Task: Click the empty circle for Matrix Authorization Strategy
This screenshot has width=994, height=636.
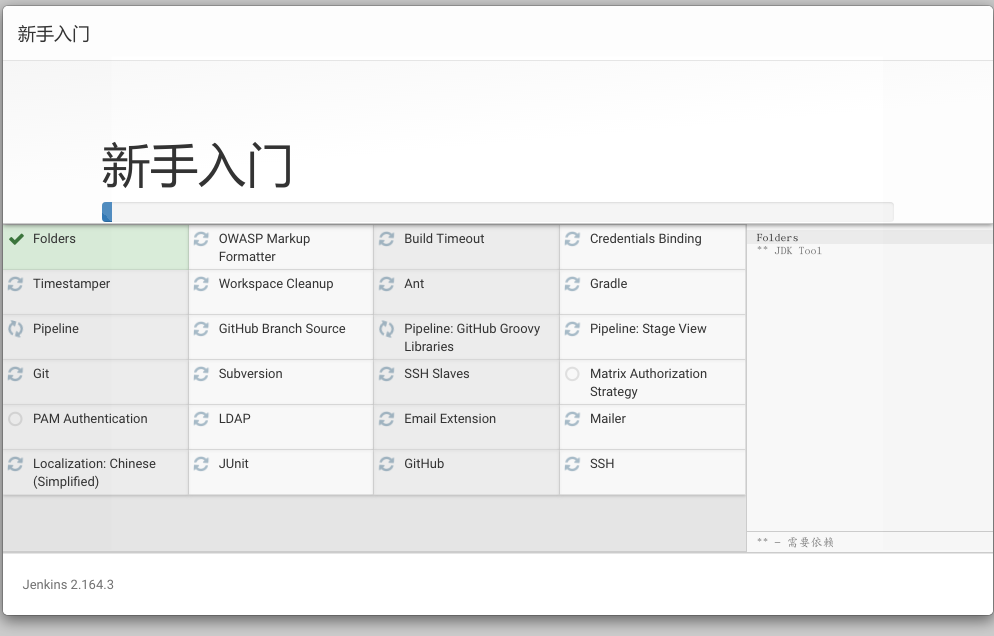Action: click(572, 374)
